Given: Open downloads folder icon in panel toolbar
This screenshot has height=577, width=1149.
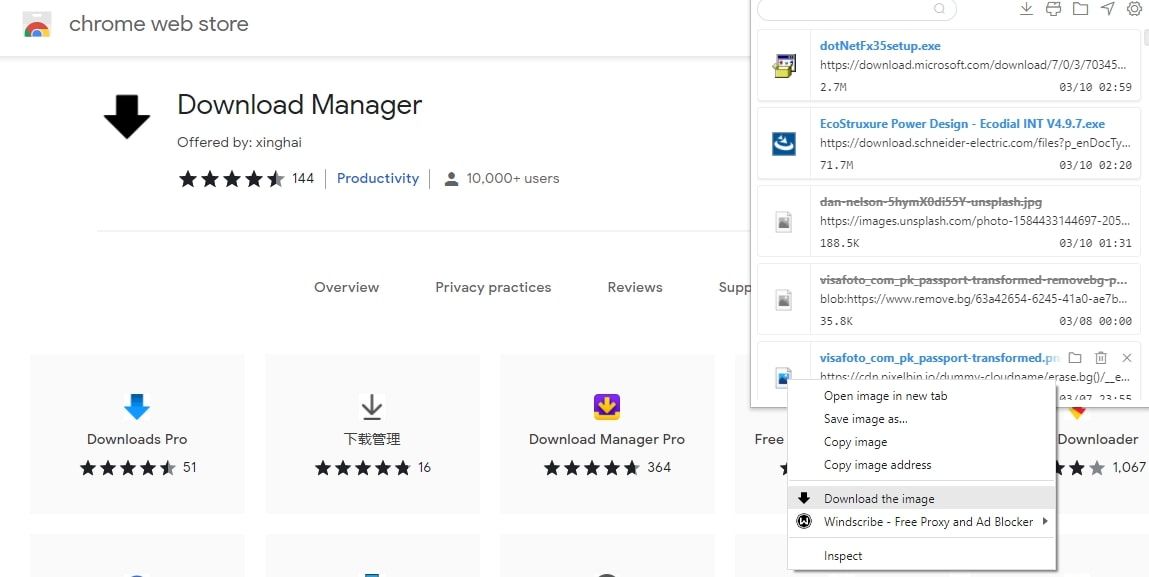Looking at the screenshot, I should click(x=1080, y=9).
